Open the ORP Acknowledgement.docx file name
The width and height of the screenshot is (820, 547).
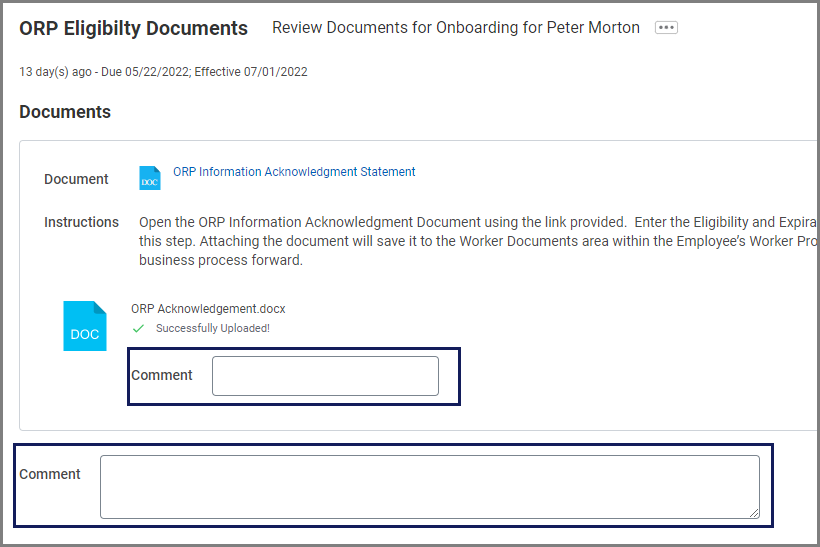[x=208, y=309]
